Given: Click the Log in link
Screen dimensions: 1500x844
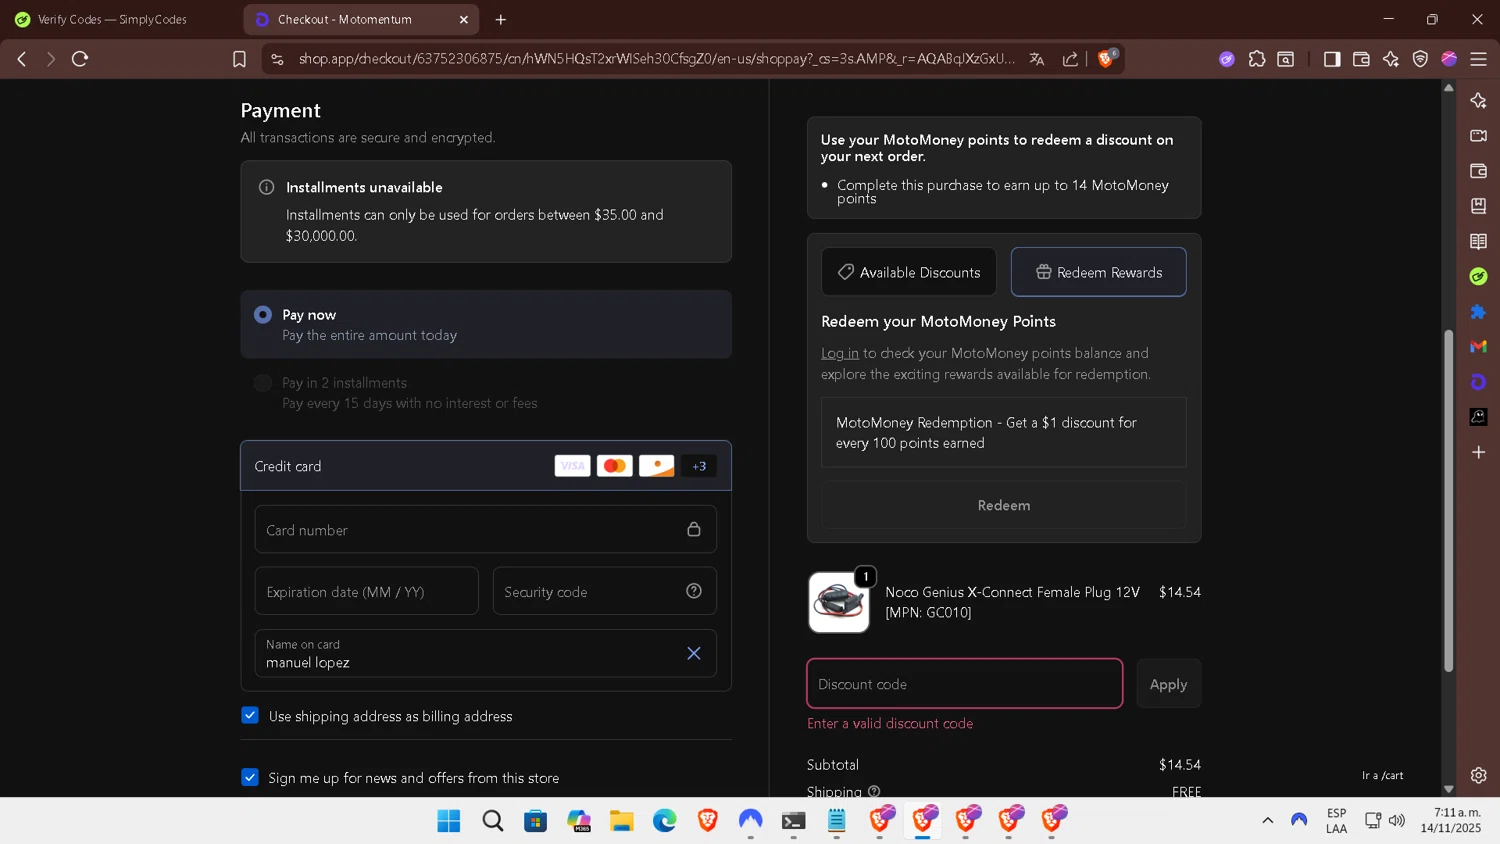Looking at the screenshot, I should 840,353.
